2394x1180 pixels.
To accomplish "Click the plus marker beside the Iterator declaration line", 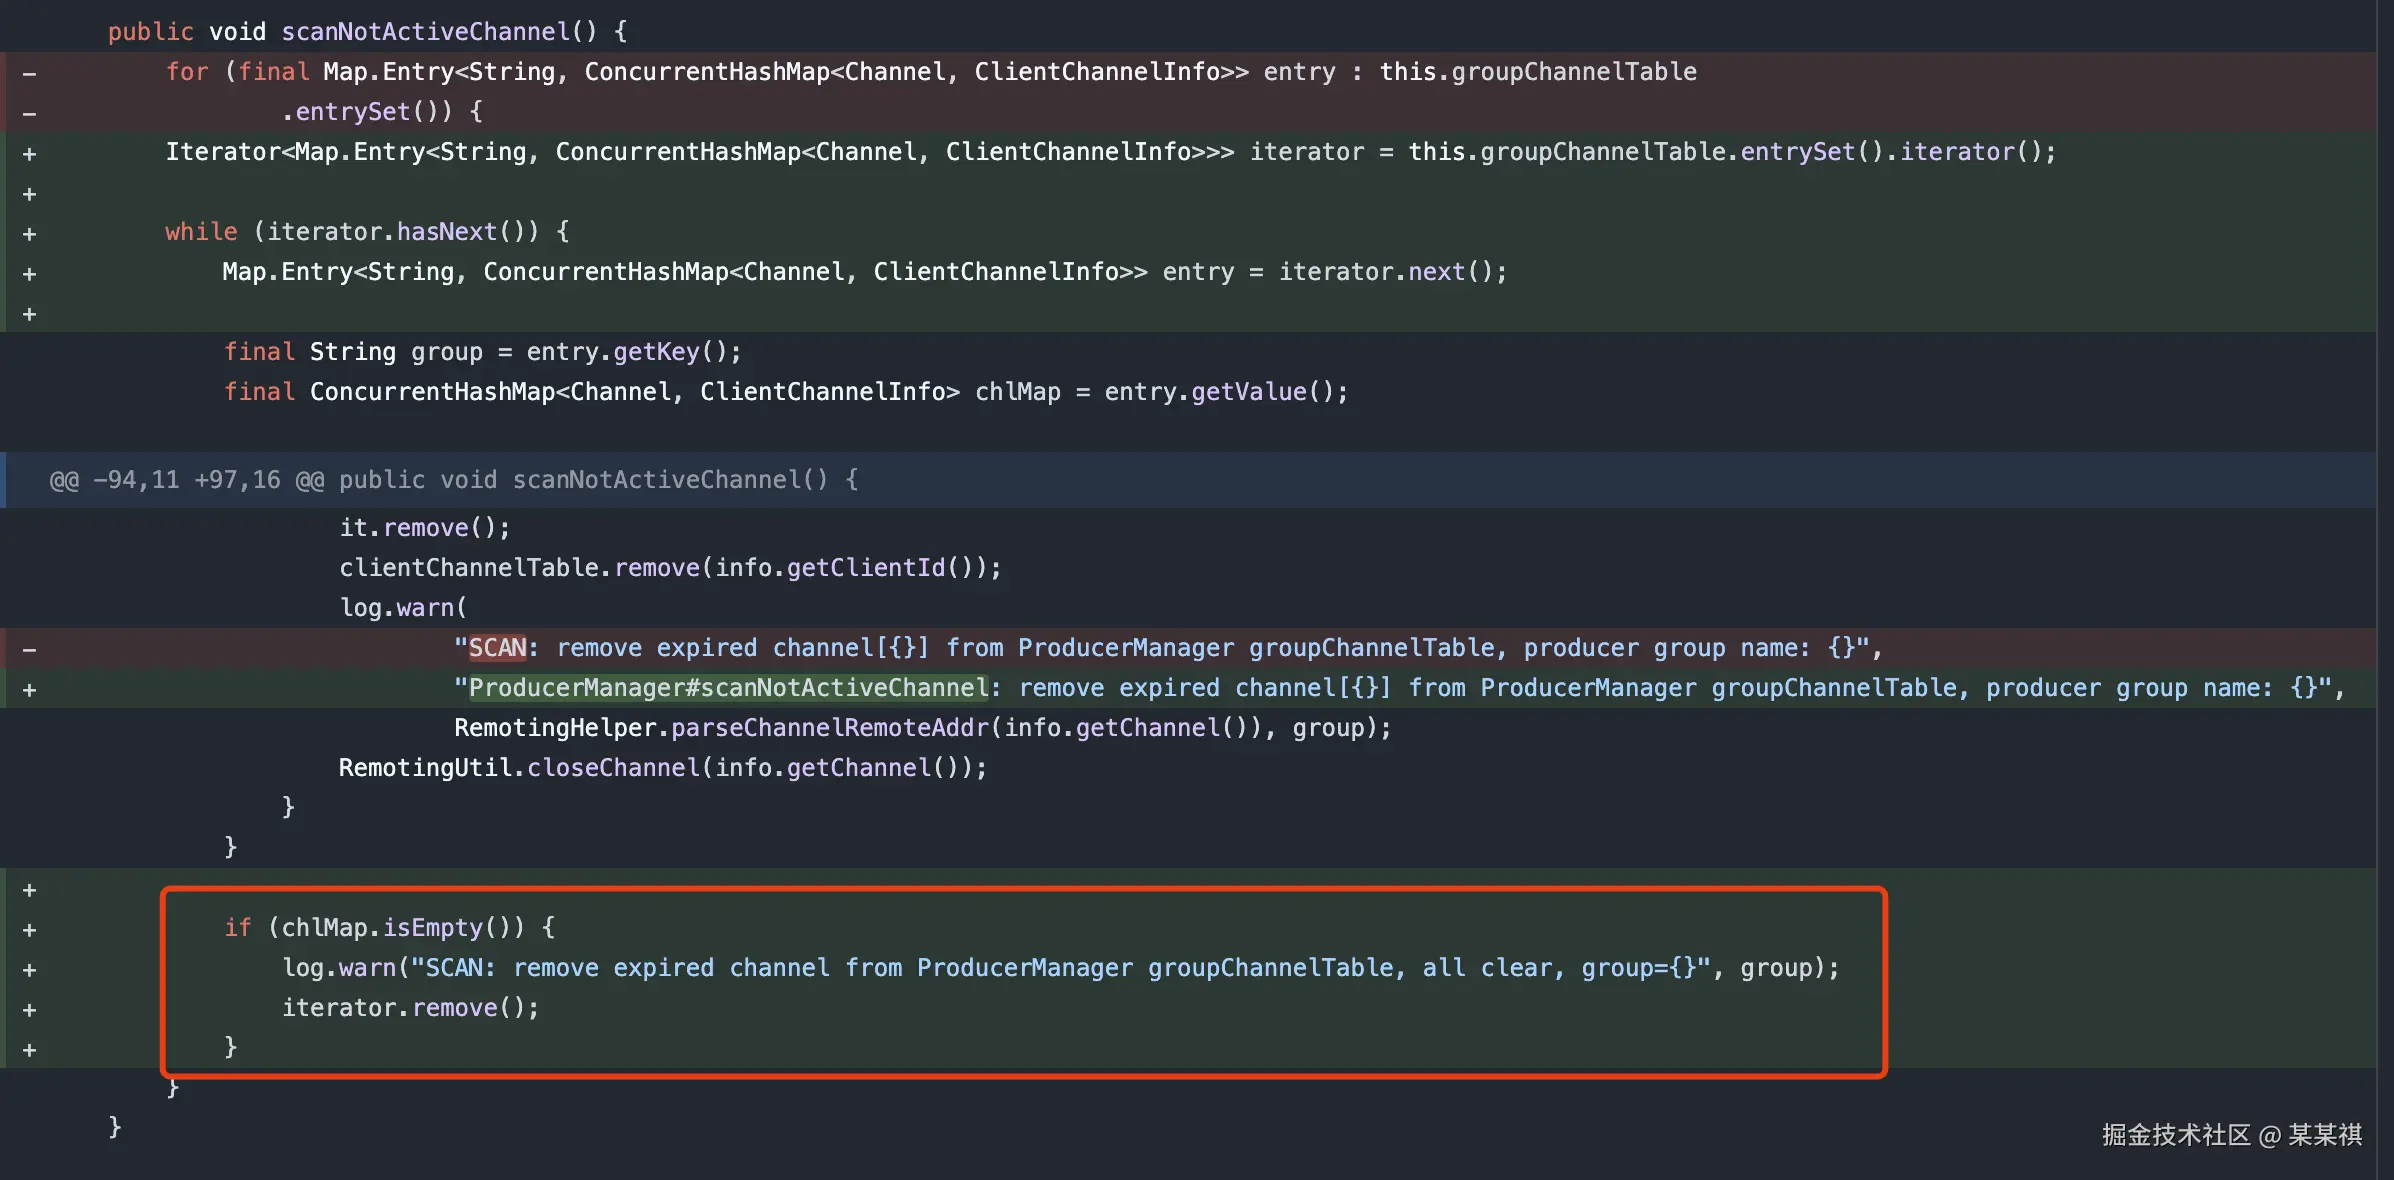I will [29, 153].
